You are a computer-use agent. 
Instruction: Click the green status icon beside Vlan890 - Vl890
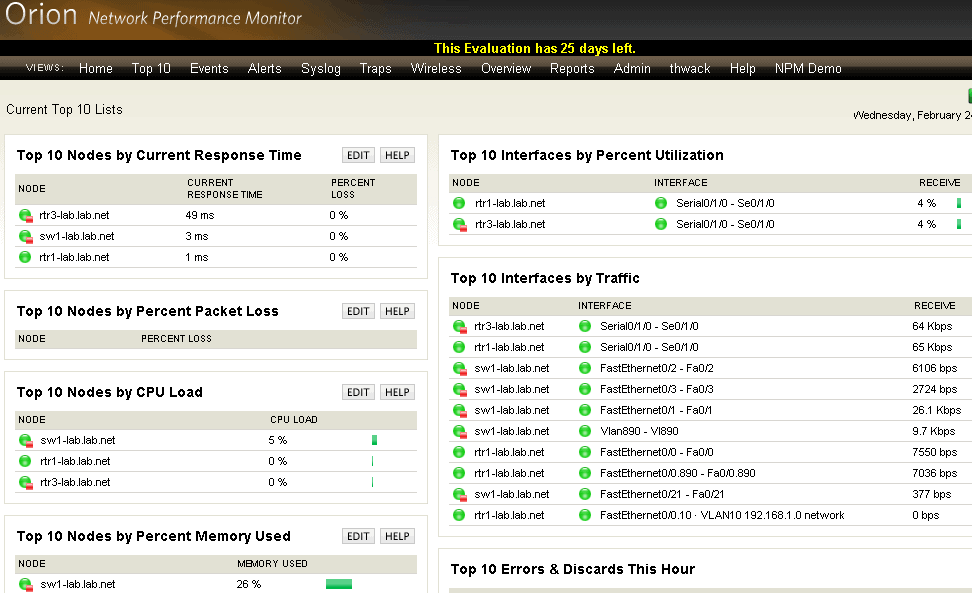(585, 430)
